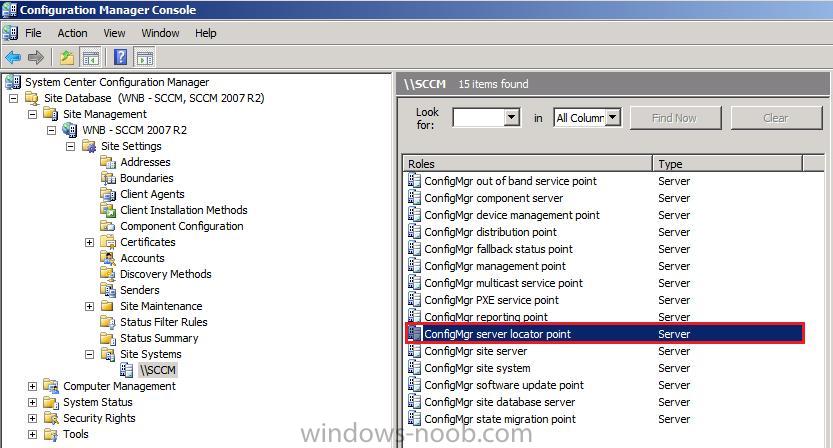This screenshot has width=833, height=448.
Task: Click the Up one level toolbar icon
Action: (67, 57)
